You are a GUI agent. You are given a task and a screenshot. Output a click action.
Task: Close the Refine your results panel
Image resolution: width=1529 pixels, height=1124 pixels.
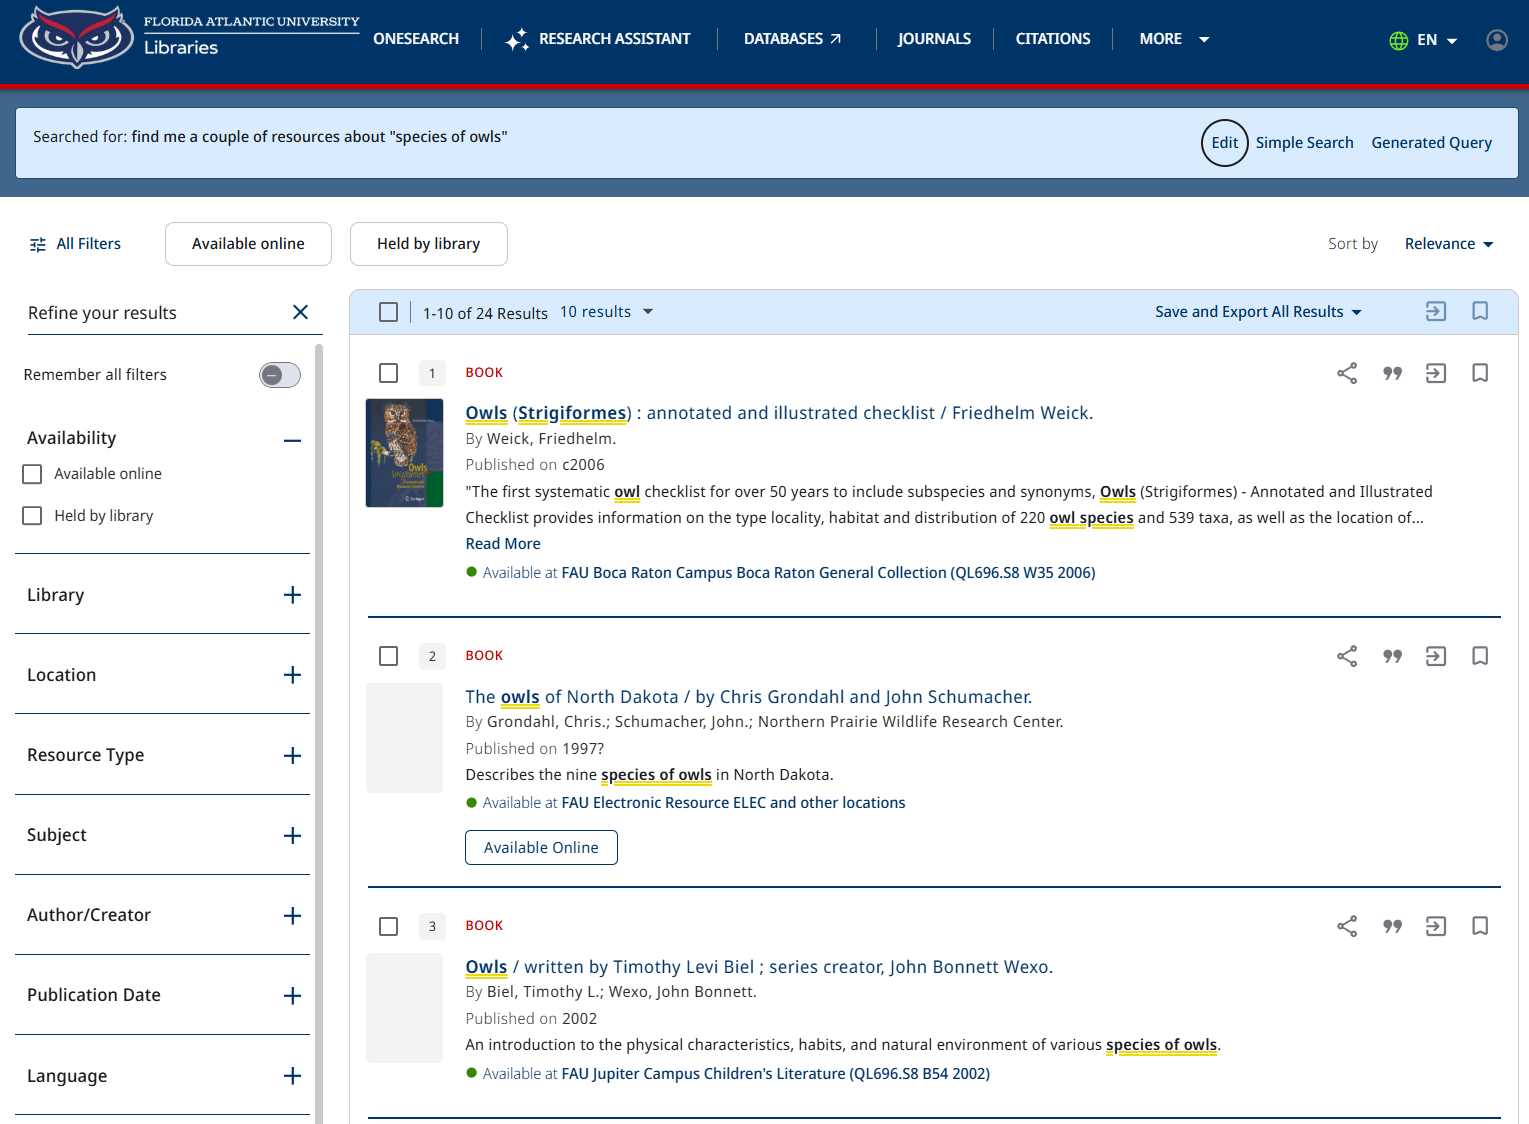[x=300, y=312]
